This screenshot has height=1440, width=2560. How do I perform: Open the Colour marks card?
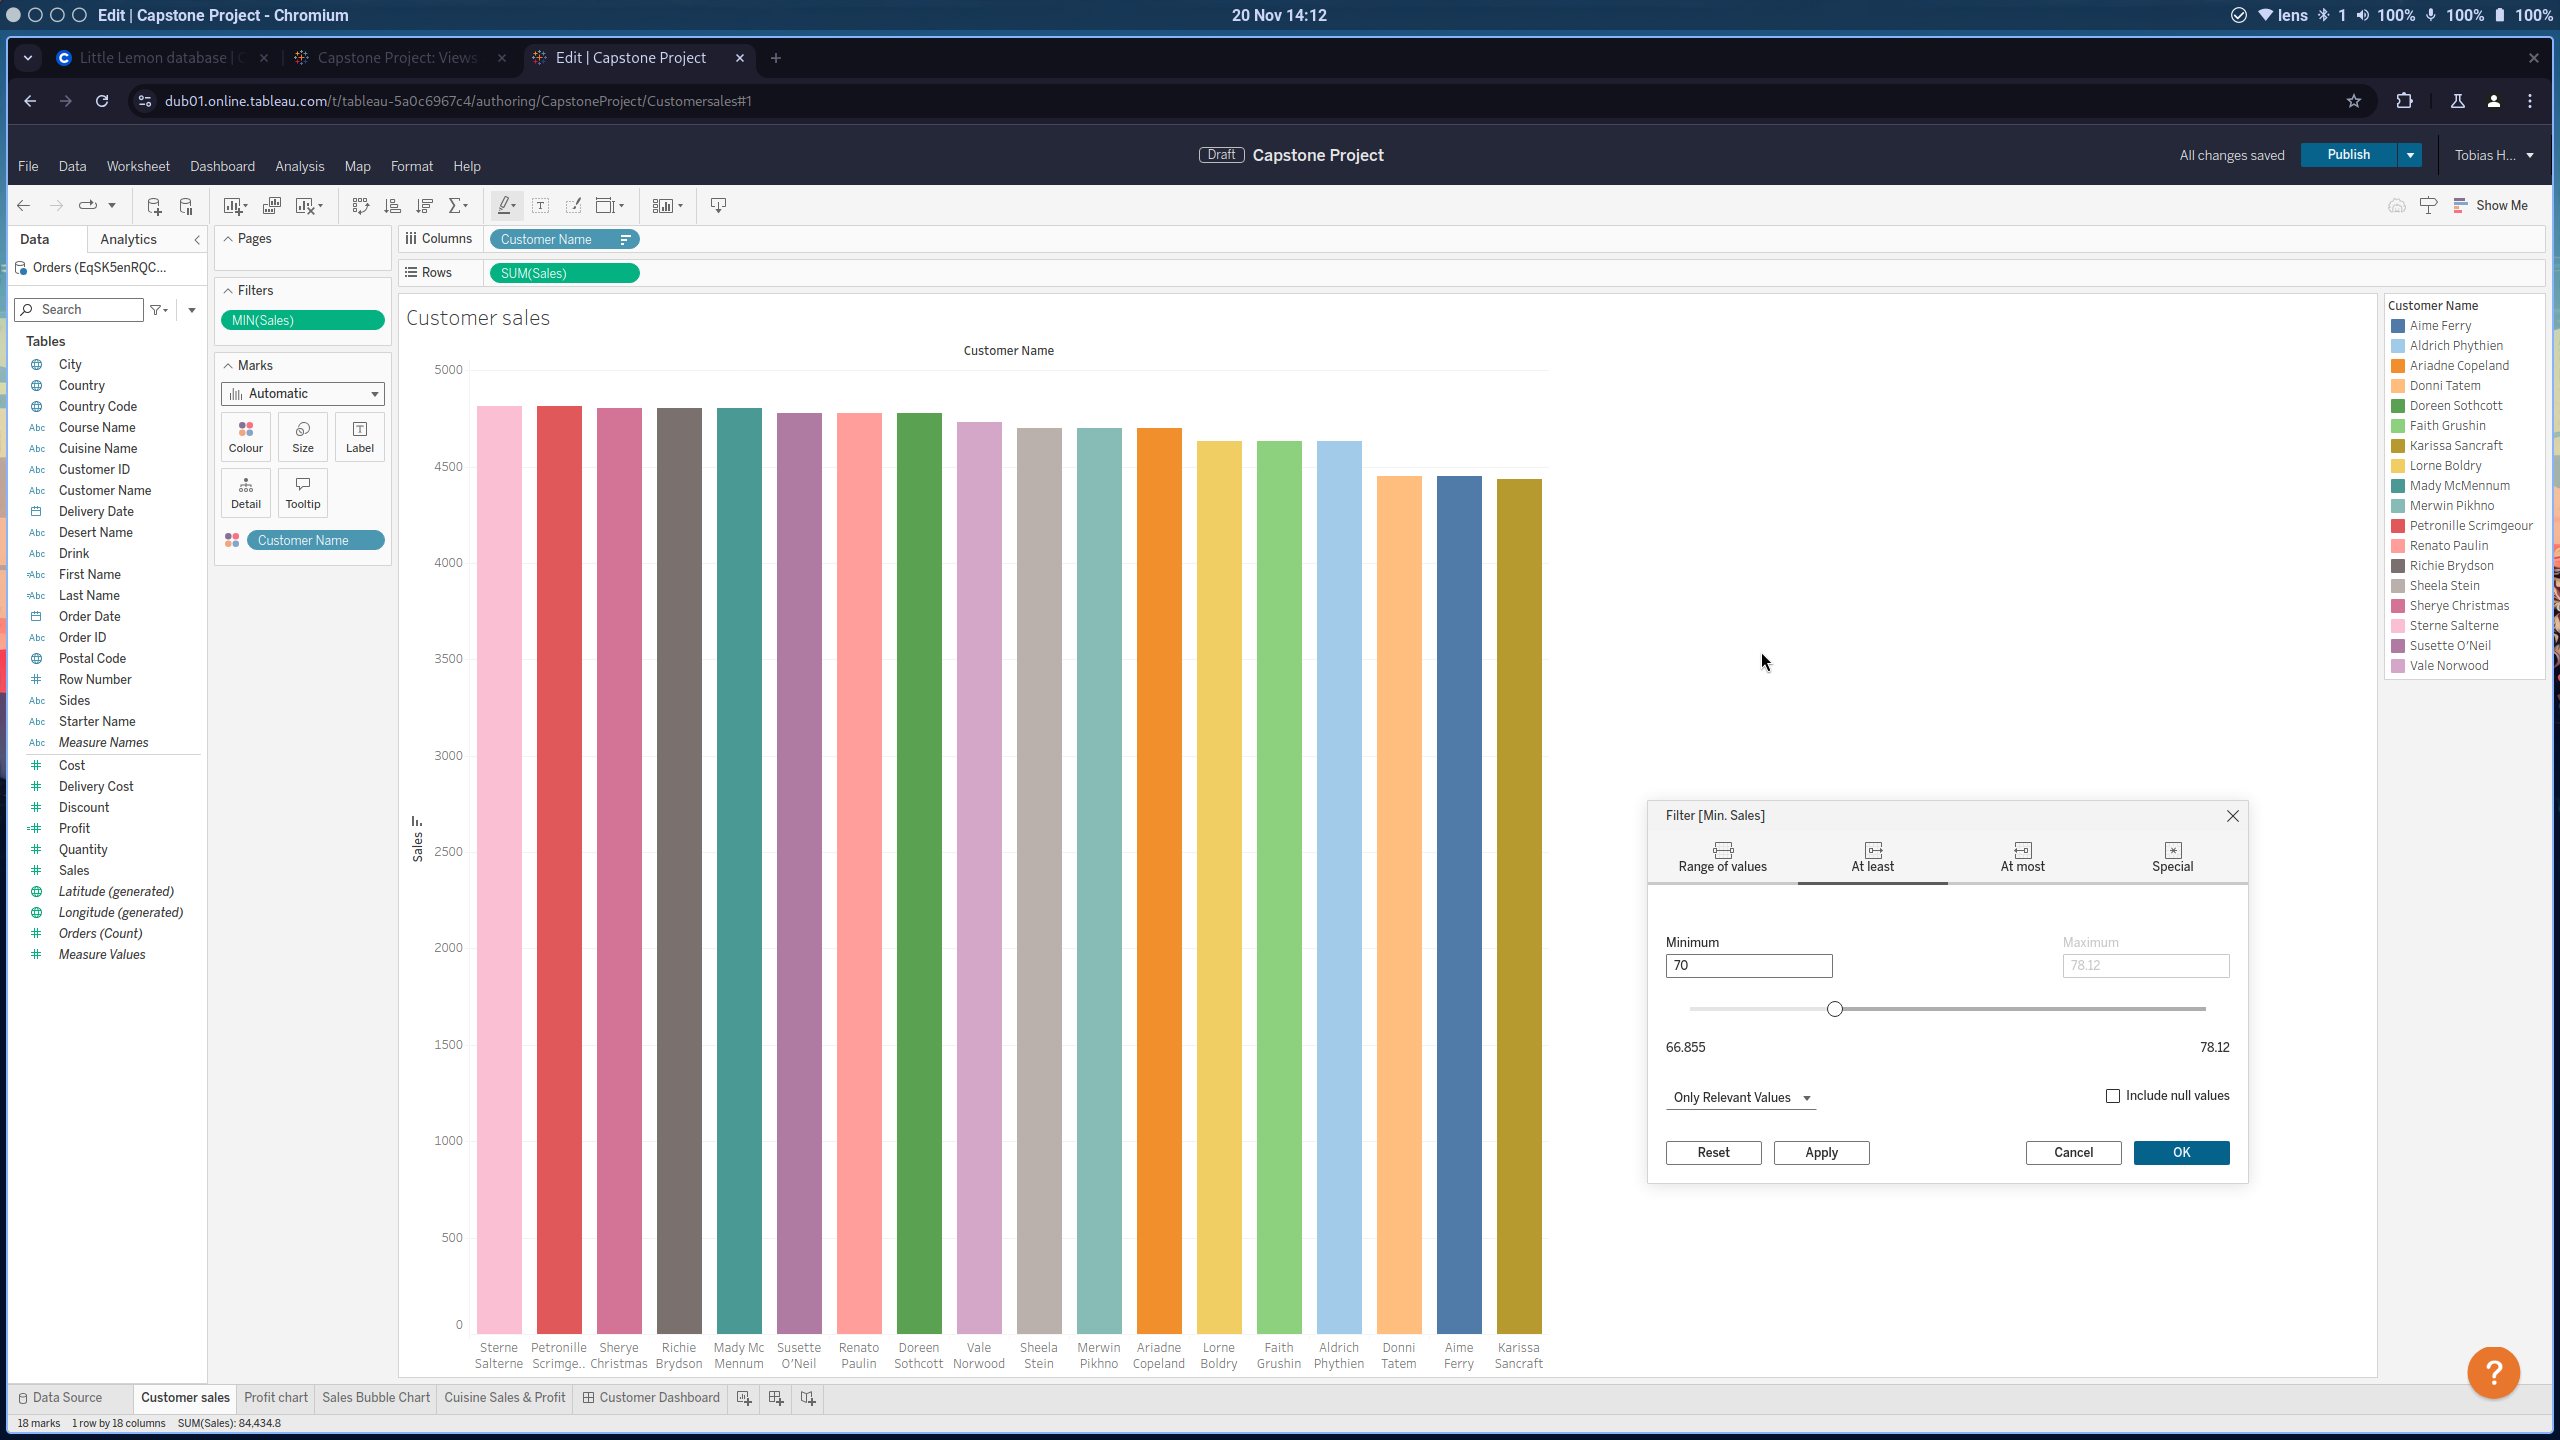(245, 437)
